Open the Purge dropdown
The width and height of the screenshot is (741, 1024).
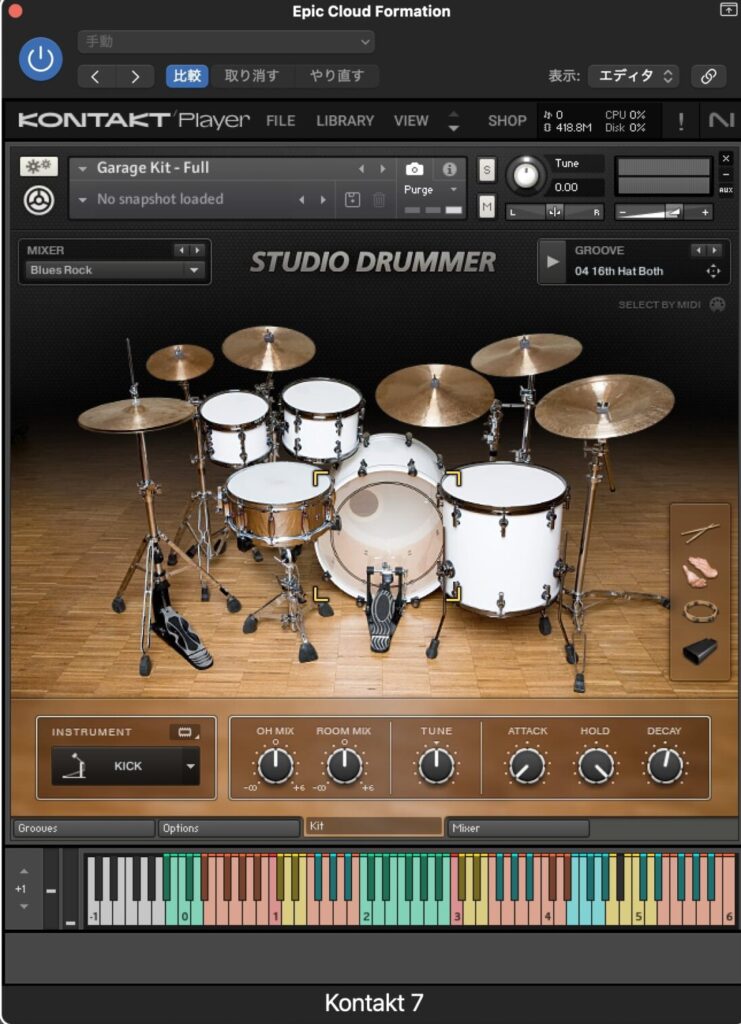click(431, 189)
